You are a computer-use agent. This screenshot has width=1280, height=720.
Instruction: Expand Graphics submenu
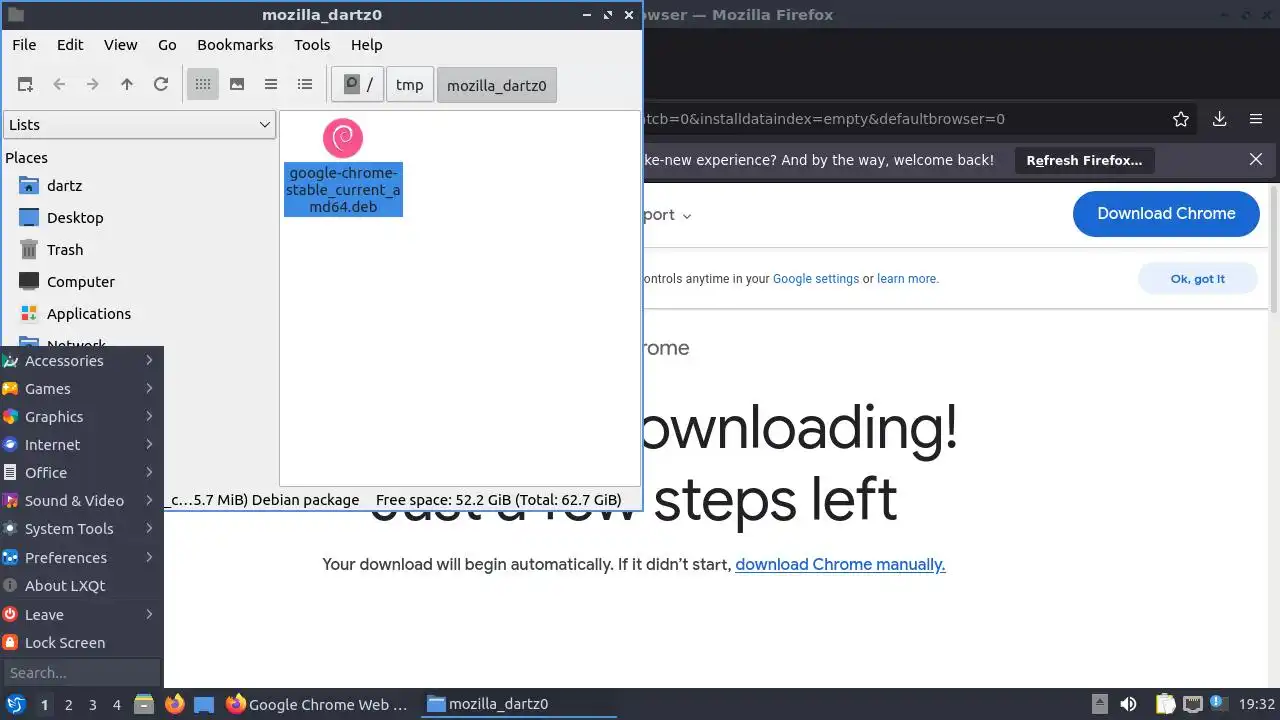pos(81,417)
